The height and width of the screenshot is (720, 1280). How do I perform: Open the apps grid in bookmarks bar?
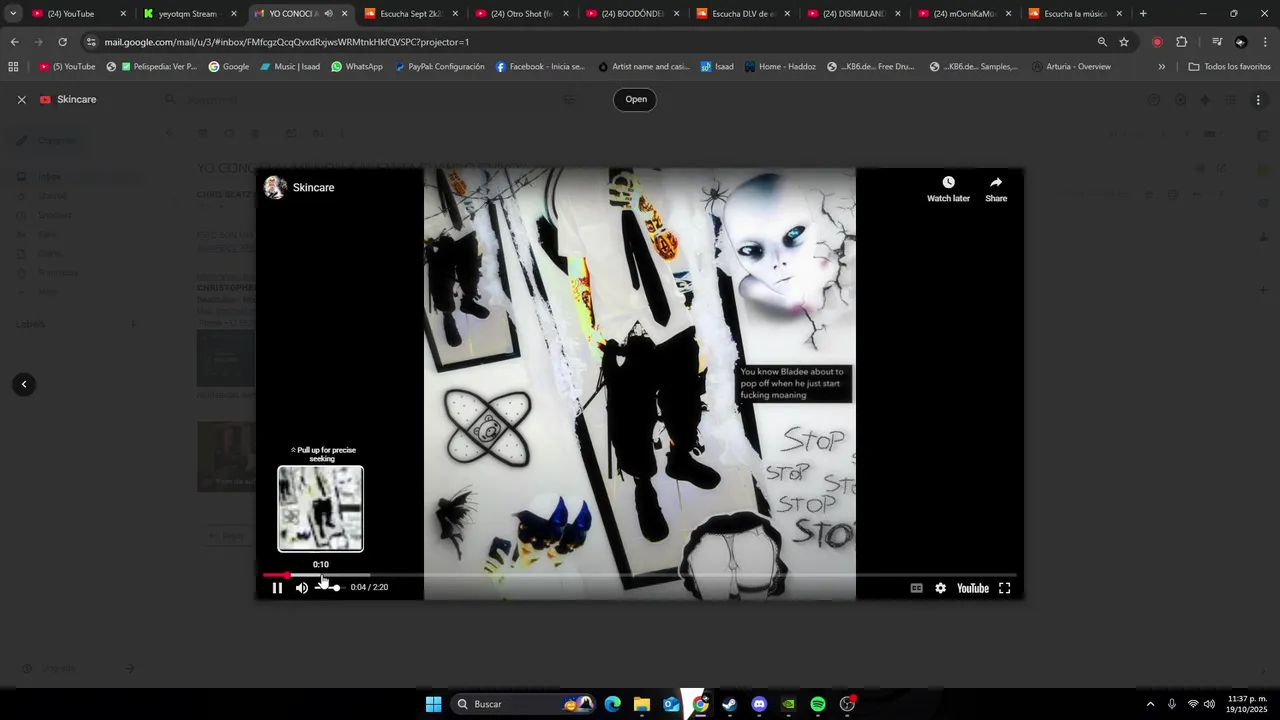(x=13, y=67)
